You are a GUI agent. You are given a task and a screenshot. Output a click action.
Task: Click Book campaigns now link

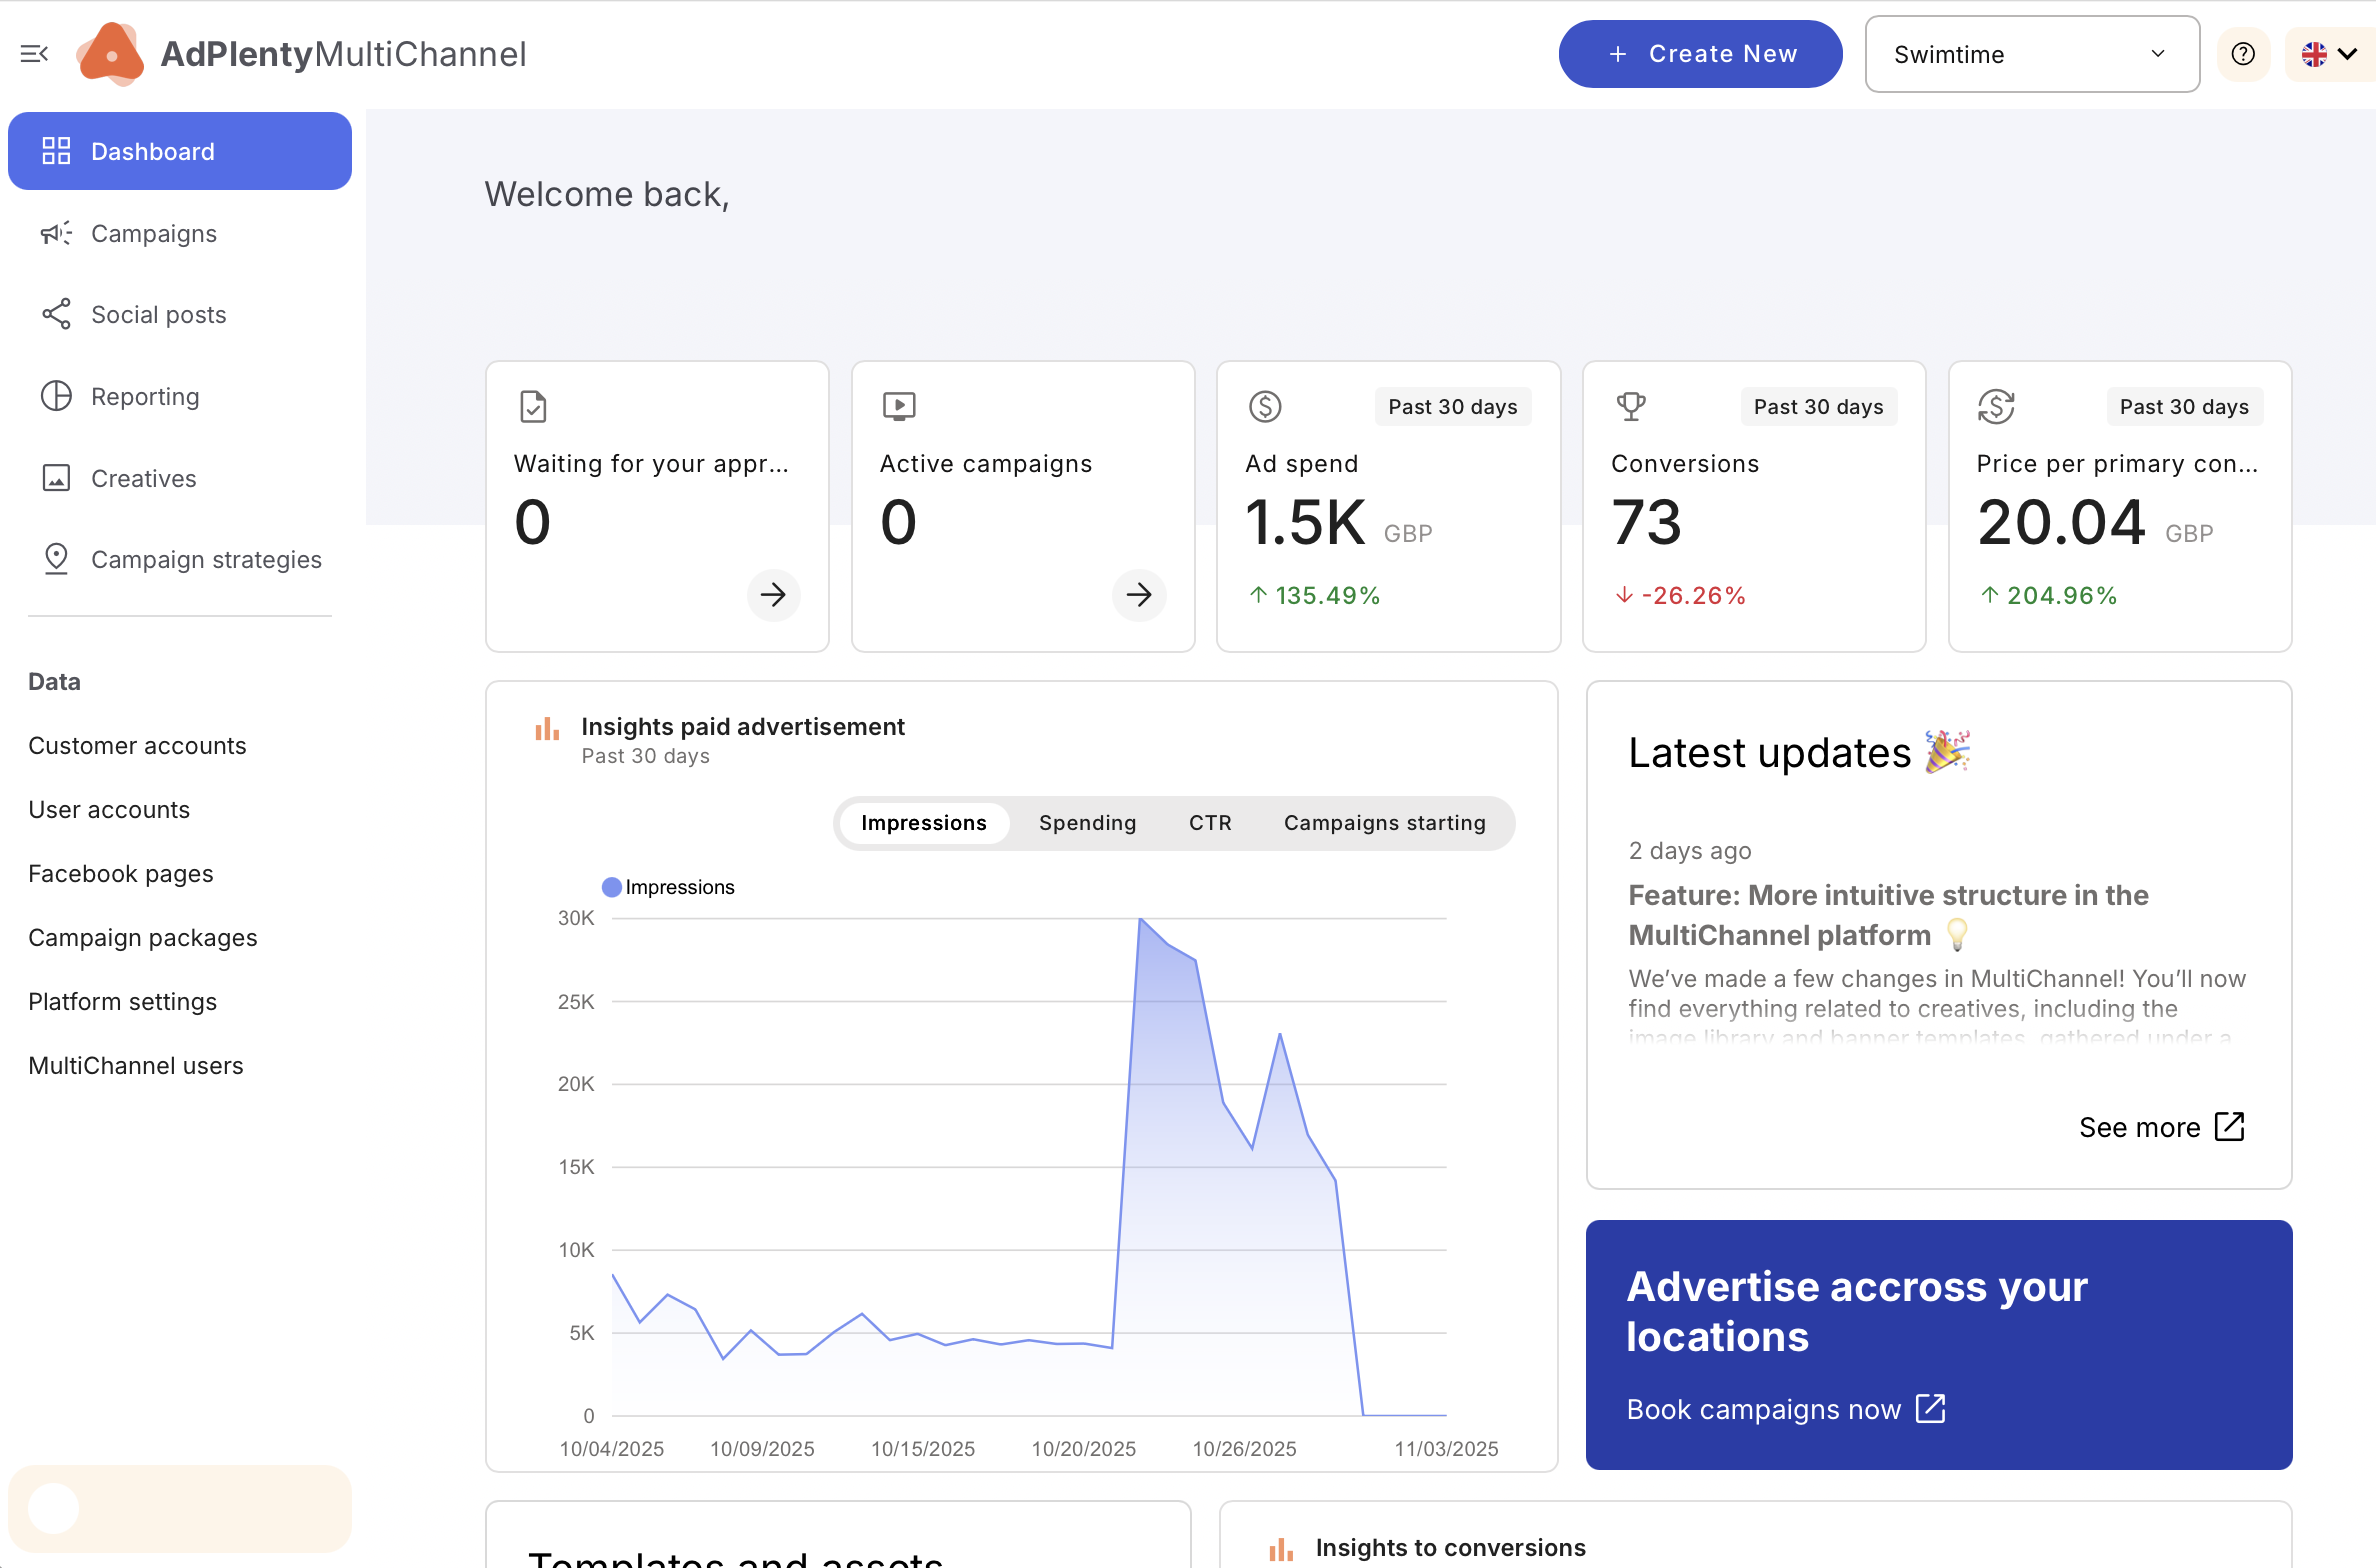[x=1785, y=1409]
